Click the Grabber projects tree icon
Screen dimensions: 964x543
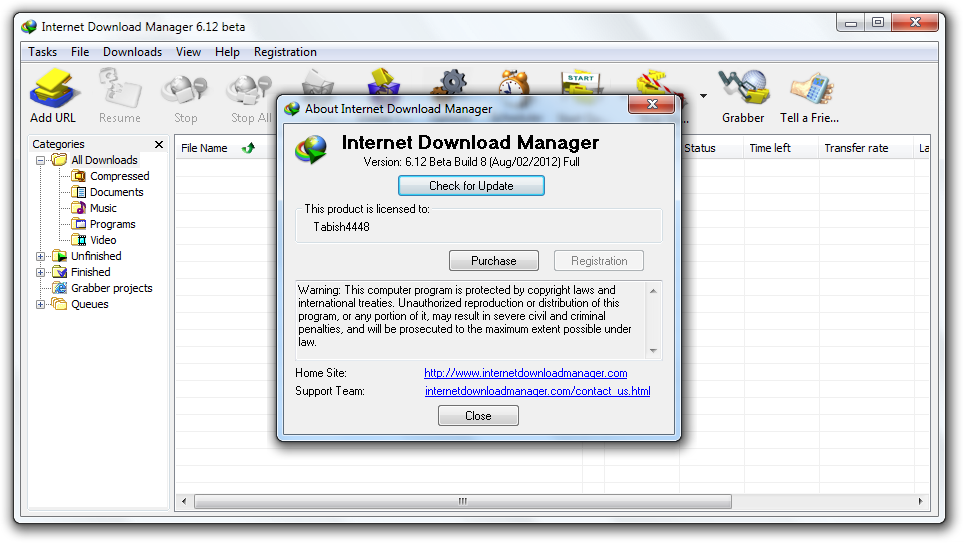[x=60, y=288]
